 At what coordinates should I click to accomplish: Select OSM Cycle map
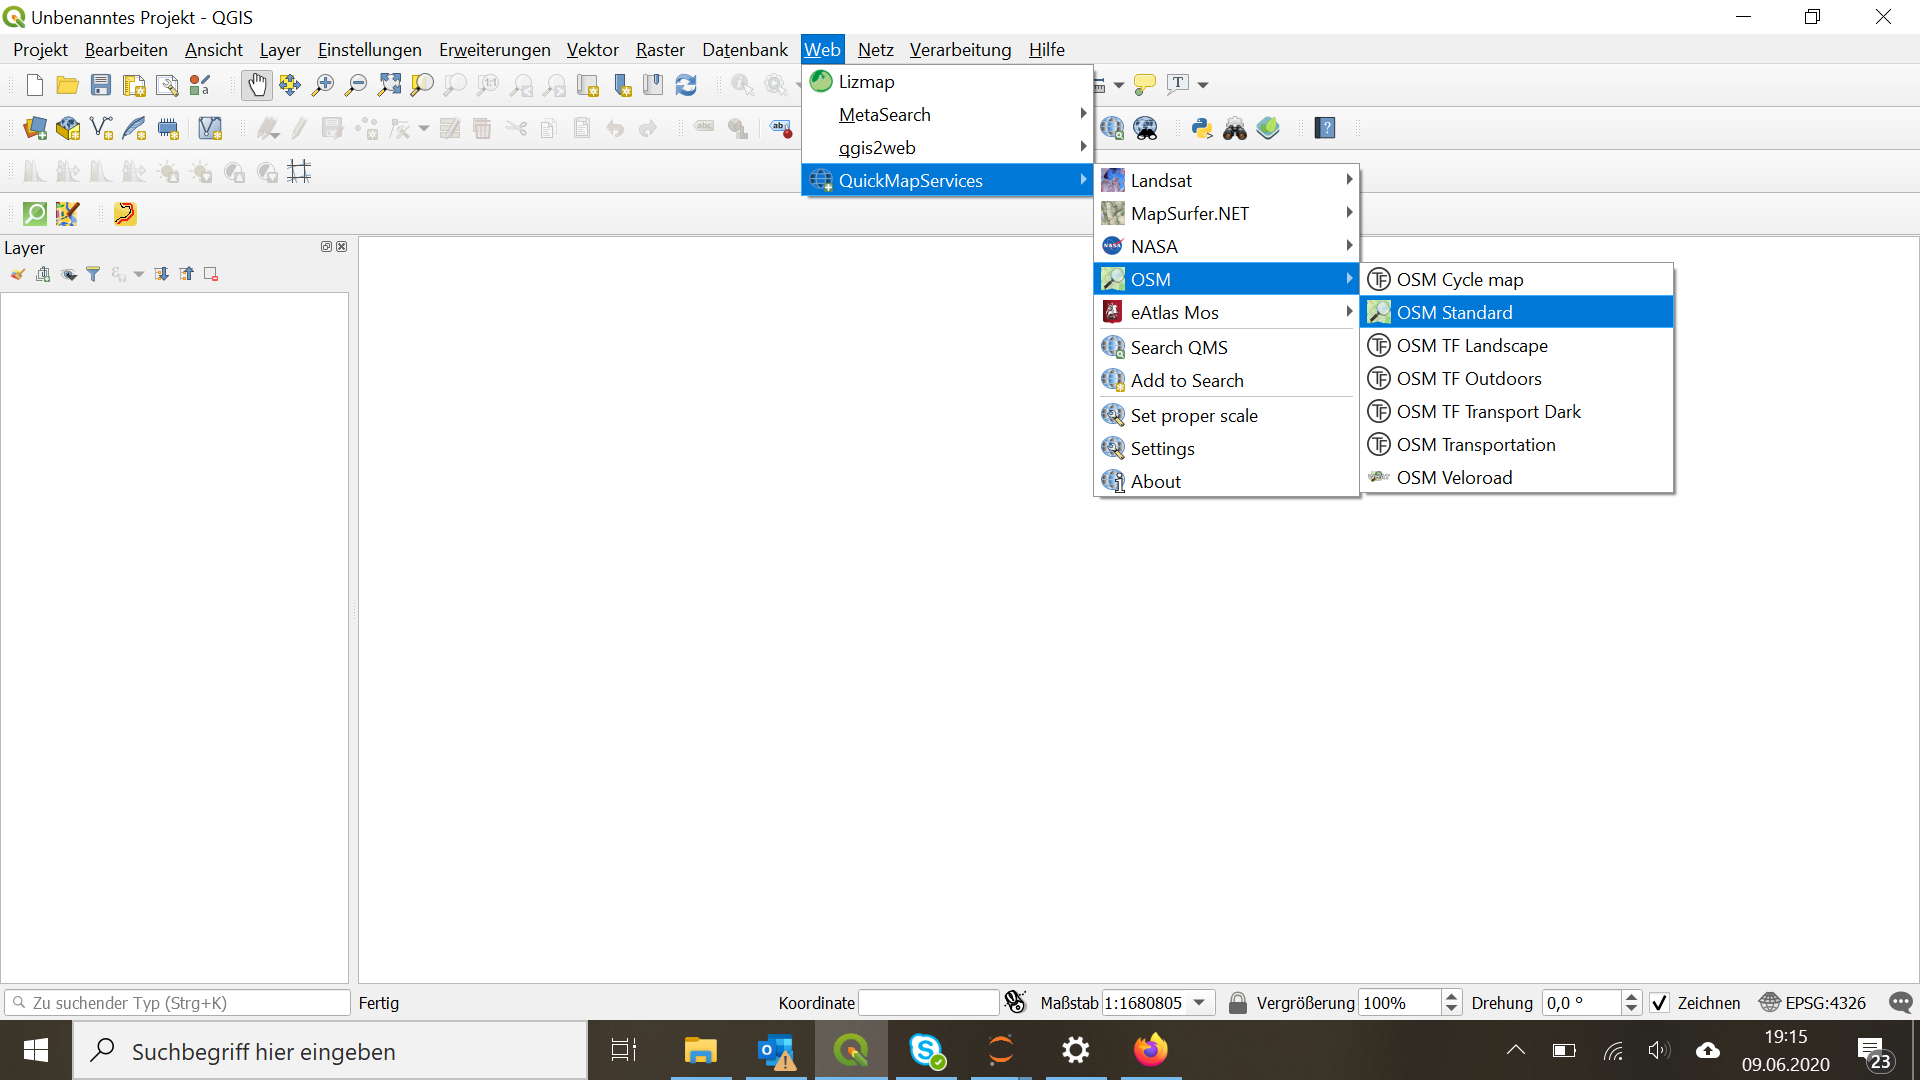[x=1517, y=279]
